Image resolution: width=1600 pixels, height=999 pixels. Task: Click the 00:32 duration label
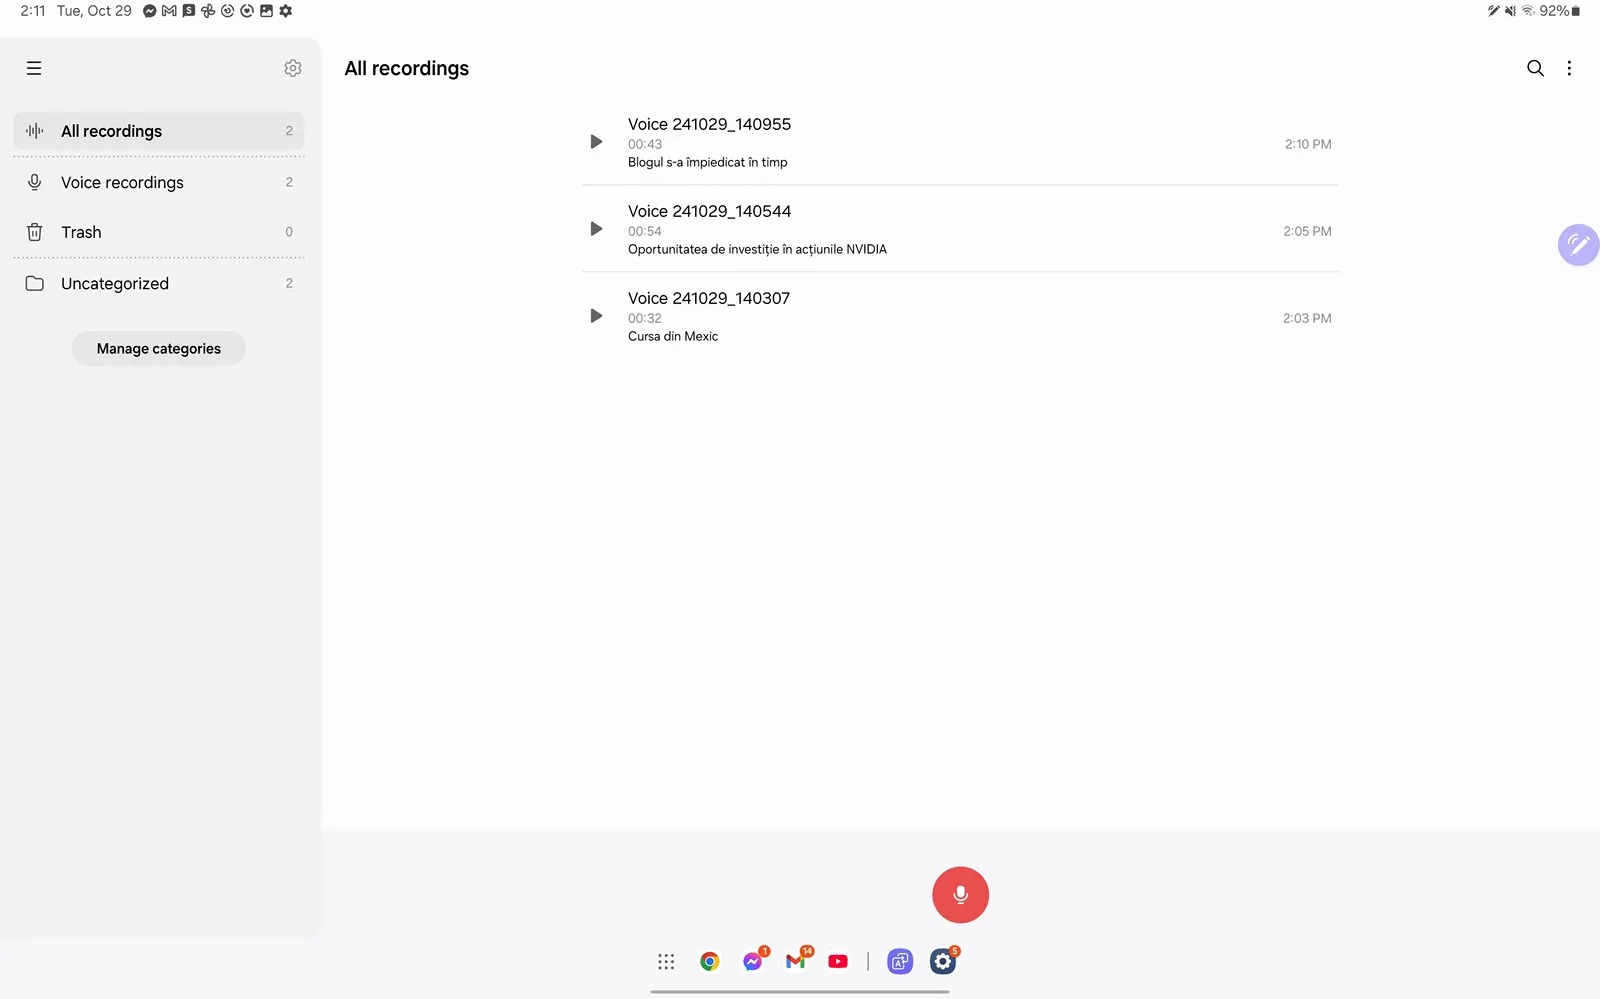tap(645, 318)
